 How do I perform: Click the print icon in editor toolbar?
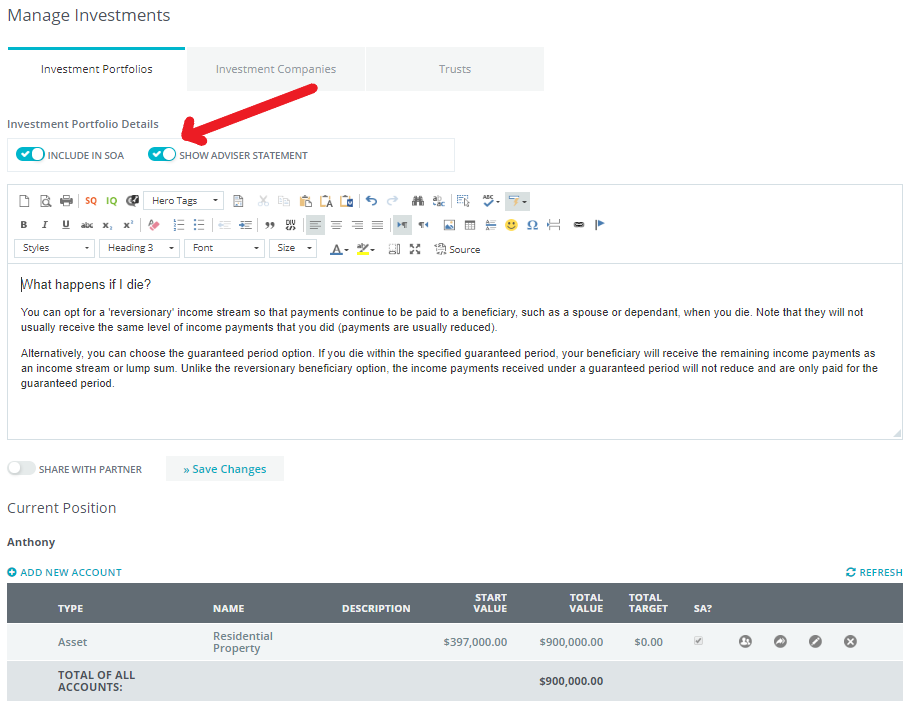point(66,201)
